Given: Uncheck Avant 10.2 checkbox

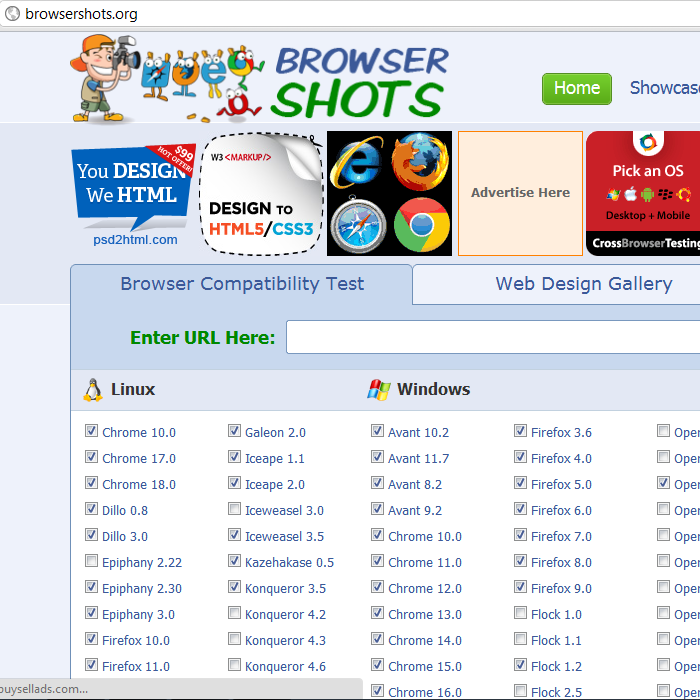Looking at the screenshot, I should [377, 431].
